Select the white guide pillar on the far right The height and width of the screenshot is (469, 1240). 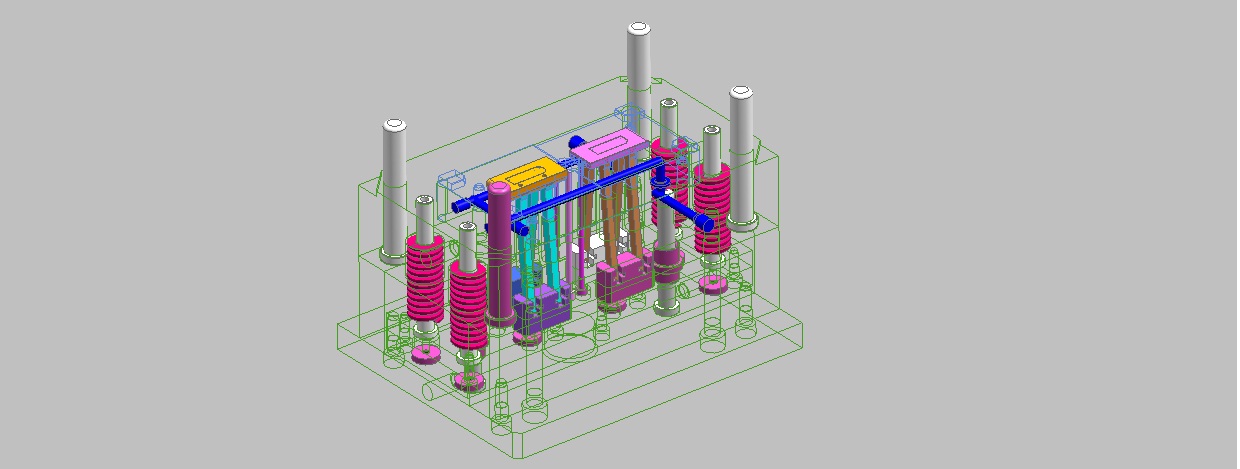tap(741, 158)
